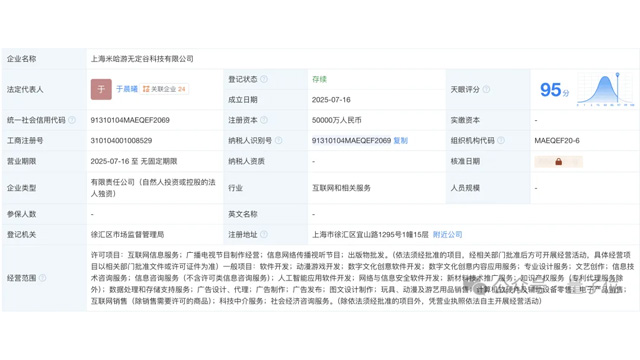The height and width of the screenshot is (360, 640).
Task: Click the 行业 label cell
Action: [x=265, y=188]
